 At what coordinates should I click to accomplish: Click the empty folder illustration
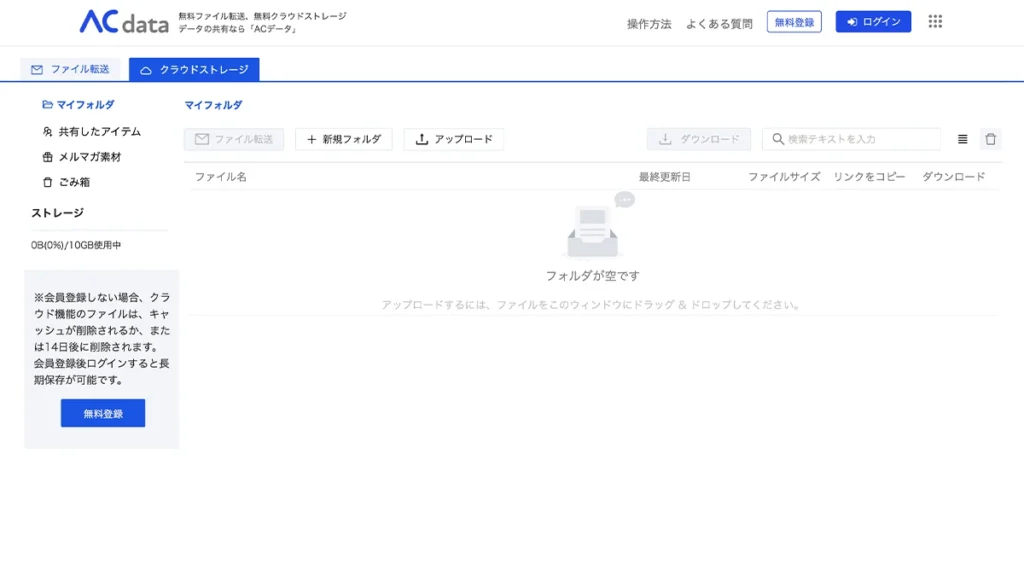pyautogui.click(x=598, y=225)
